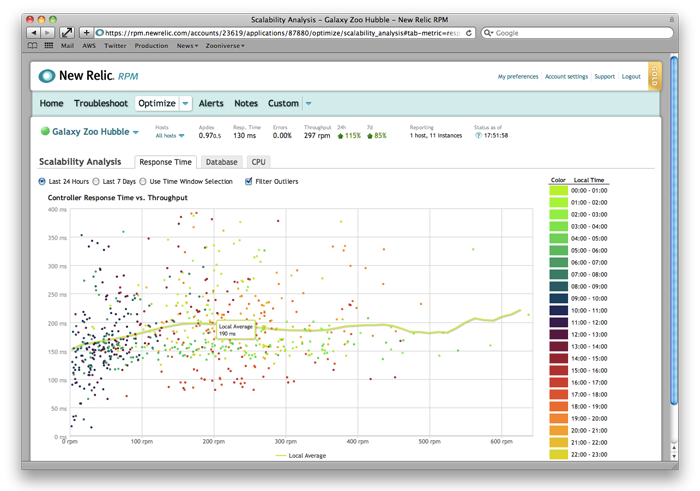
Task: Expand the Optimize menu dropdown arrow
Action: [185, 103]
